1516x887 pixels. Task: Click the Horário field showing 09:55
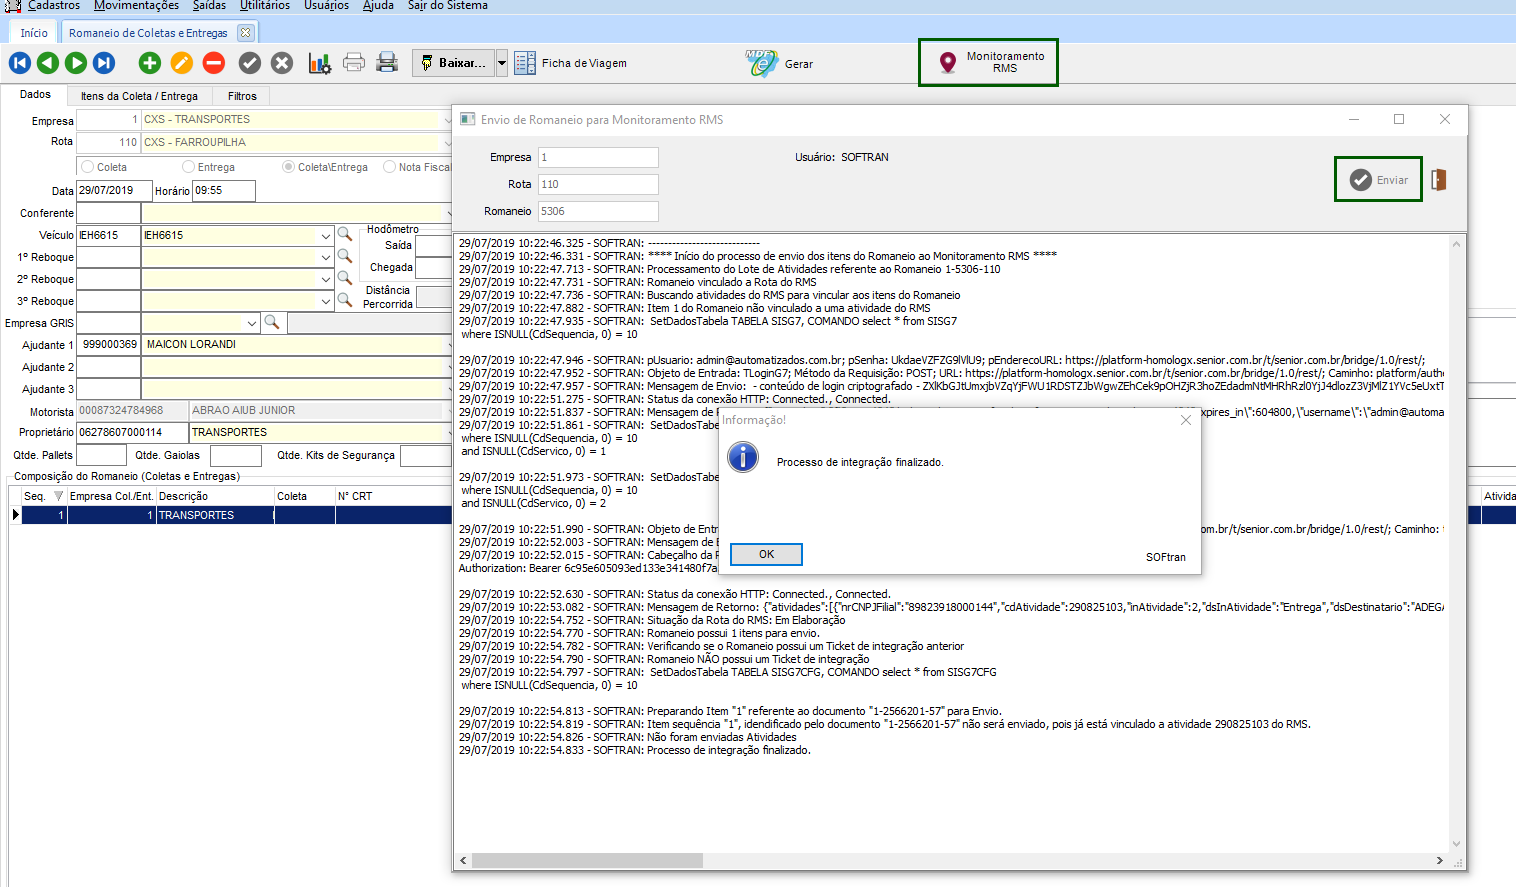pos(224,190)
